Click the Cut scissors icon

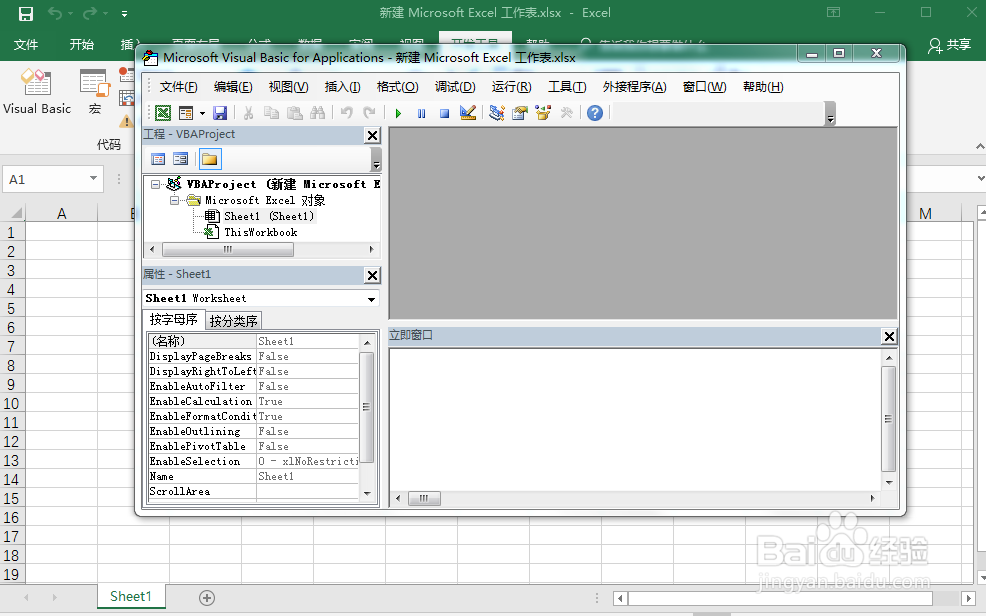248,113
